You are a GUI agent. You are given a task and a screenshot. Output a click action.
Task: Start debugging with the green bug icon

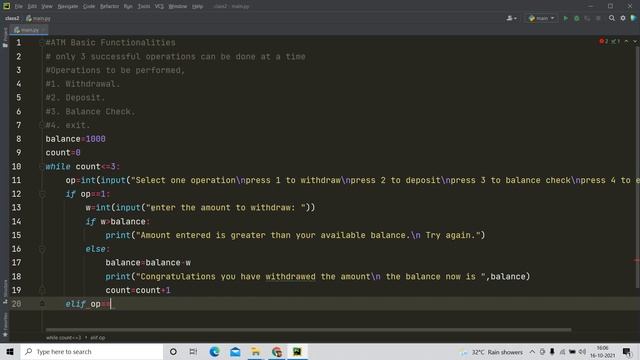[576, 18]
